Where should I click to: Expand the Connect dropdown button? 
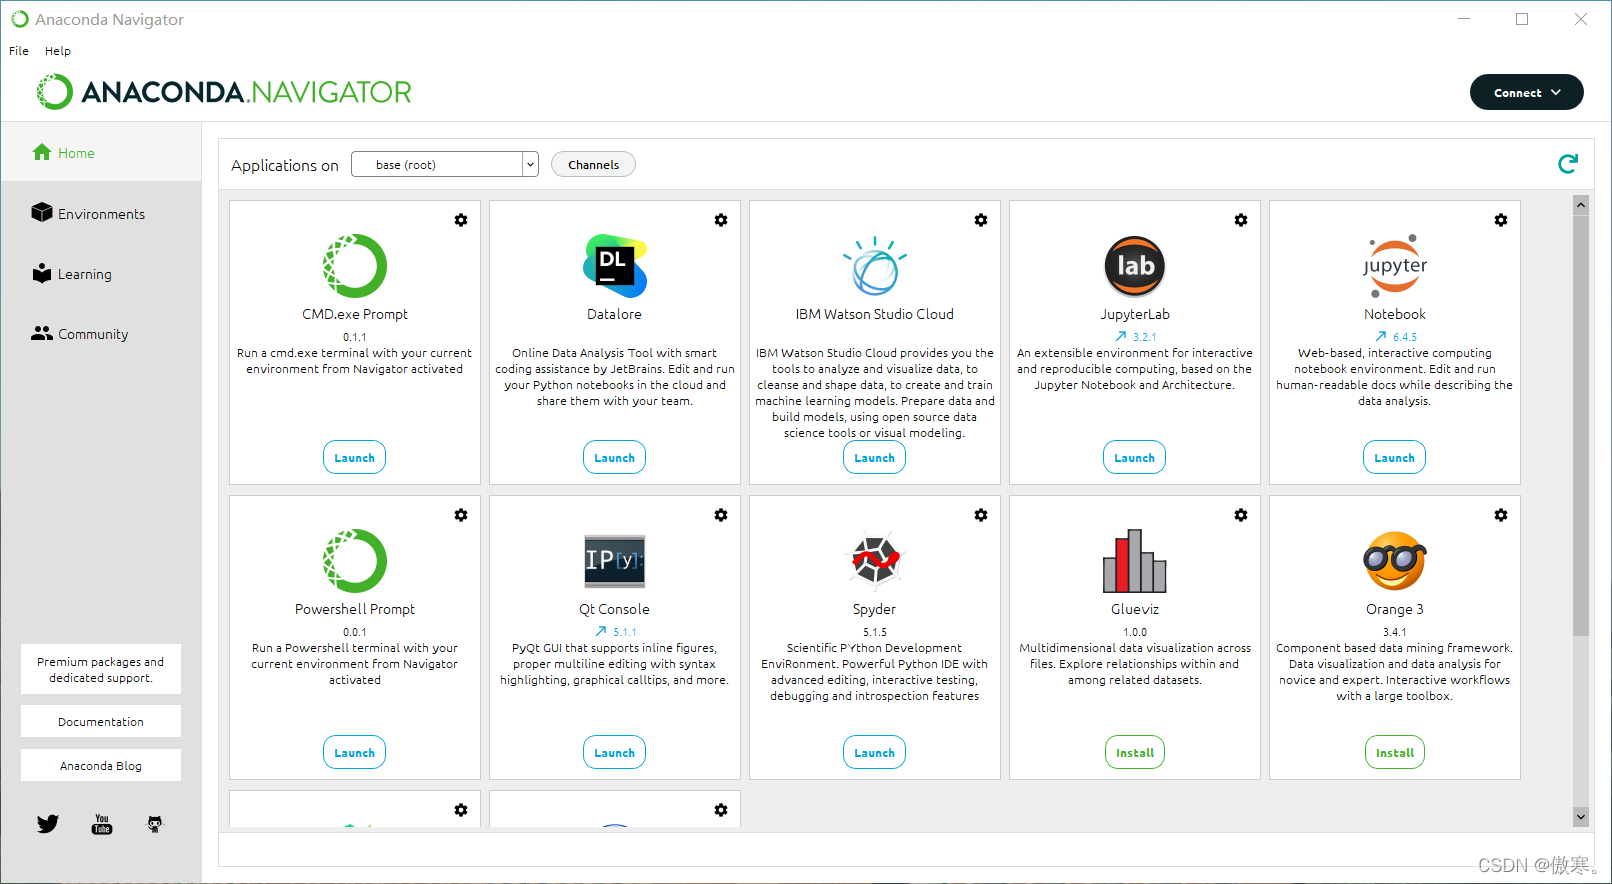(1526, 92)
